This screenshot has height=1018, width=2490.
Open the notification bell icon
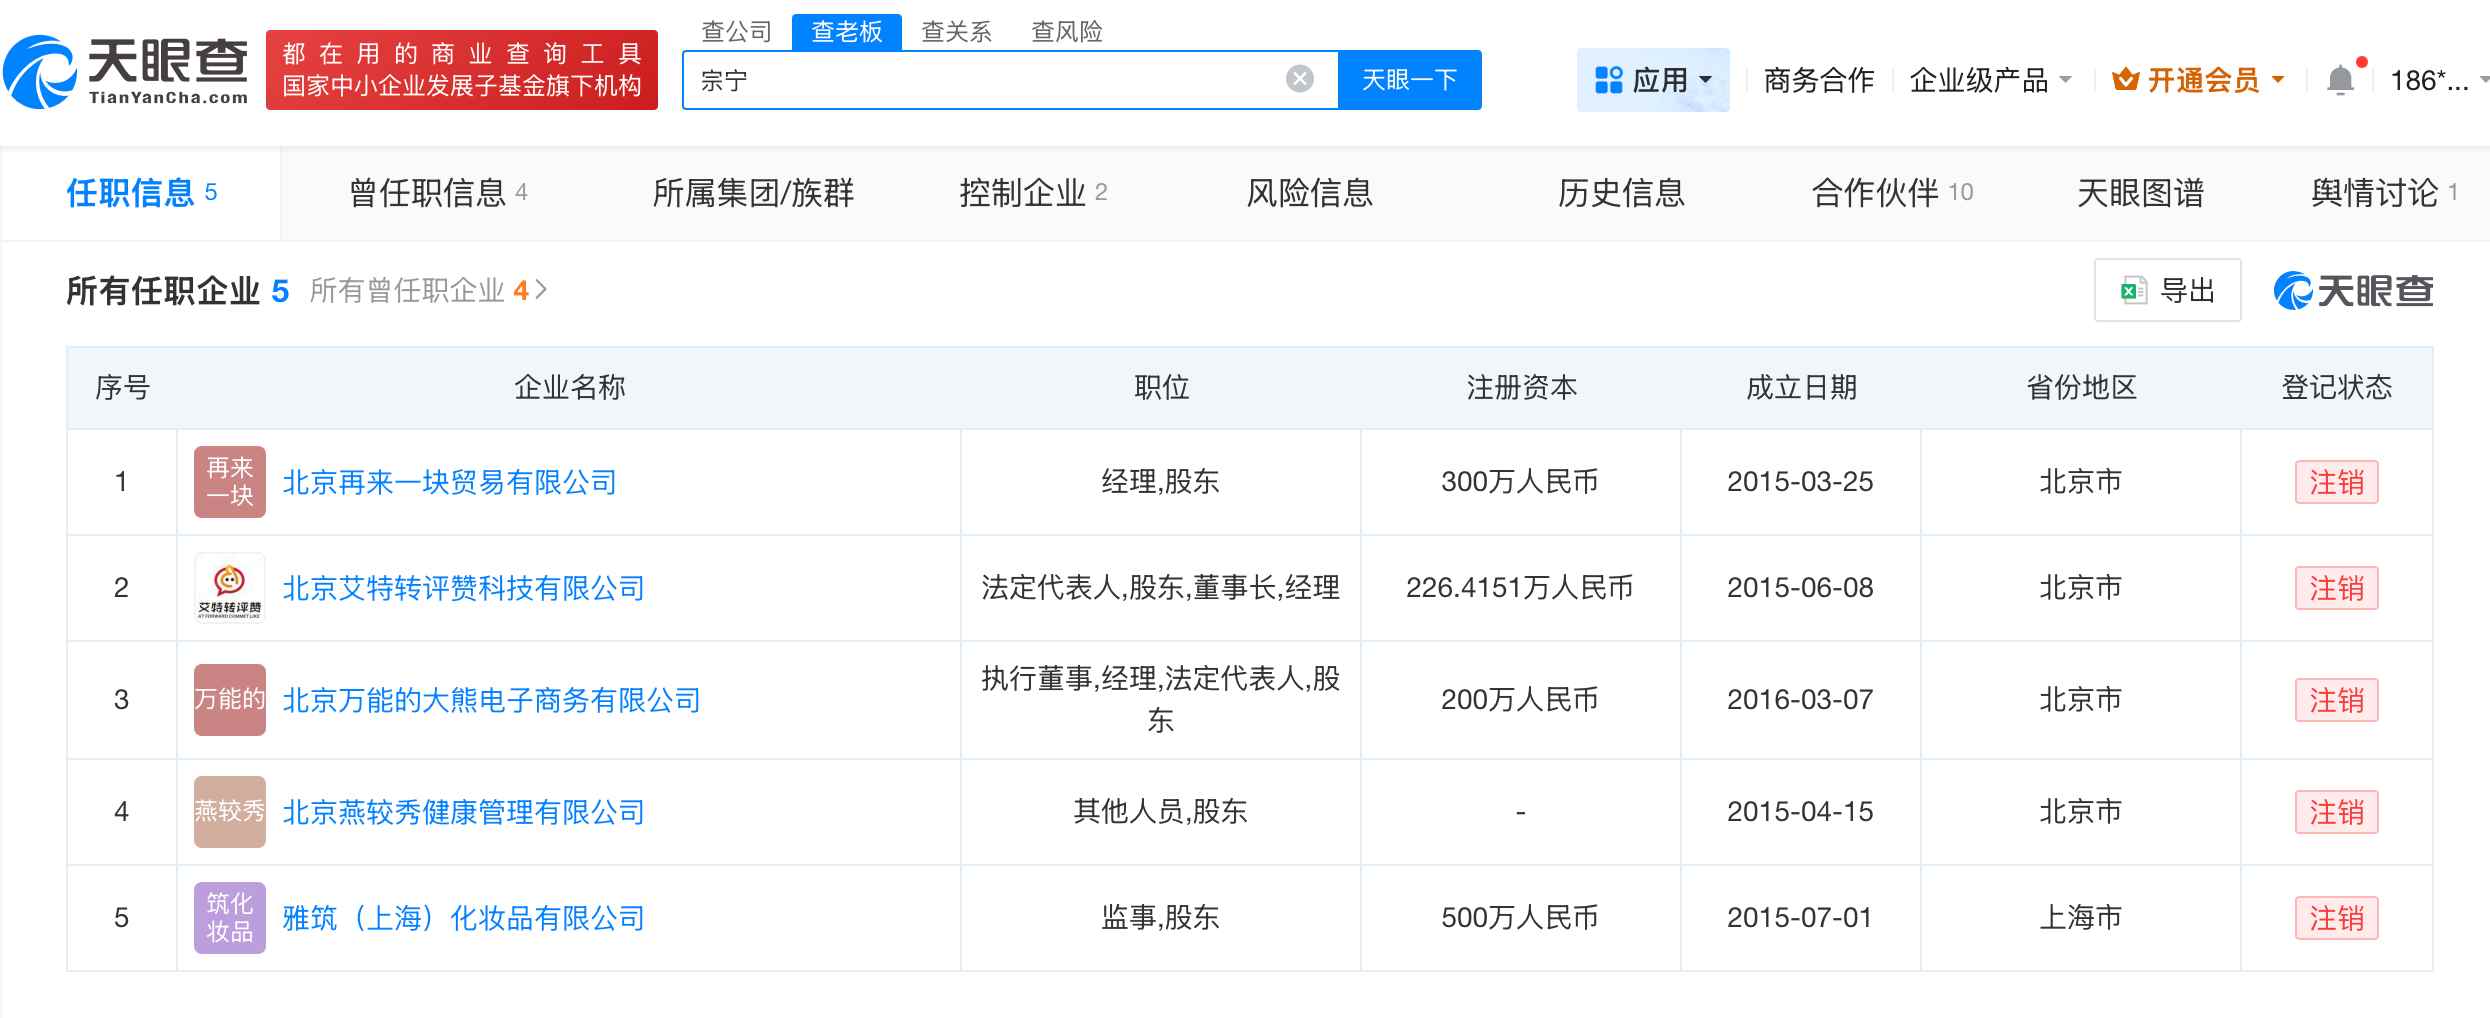tap(2342, 79)
